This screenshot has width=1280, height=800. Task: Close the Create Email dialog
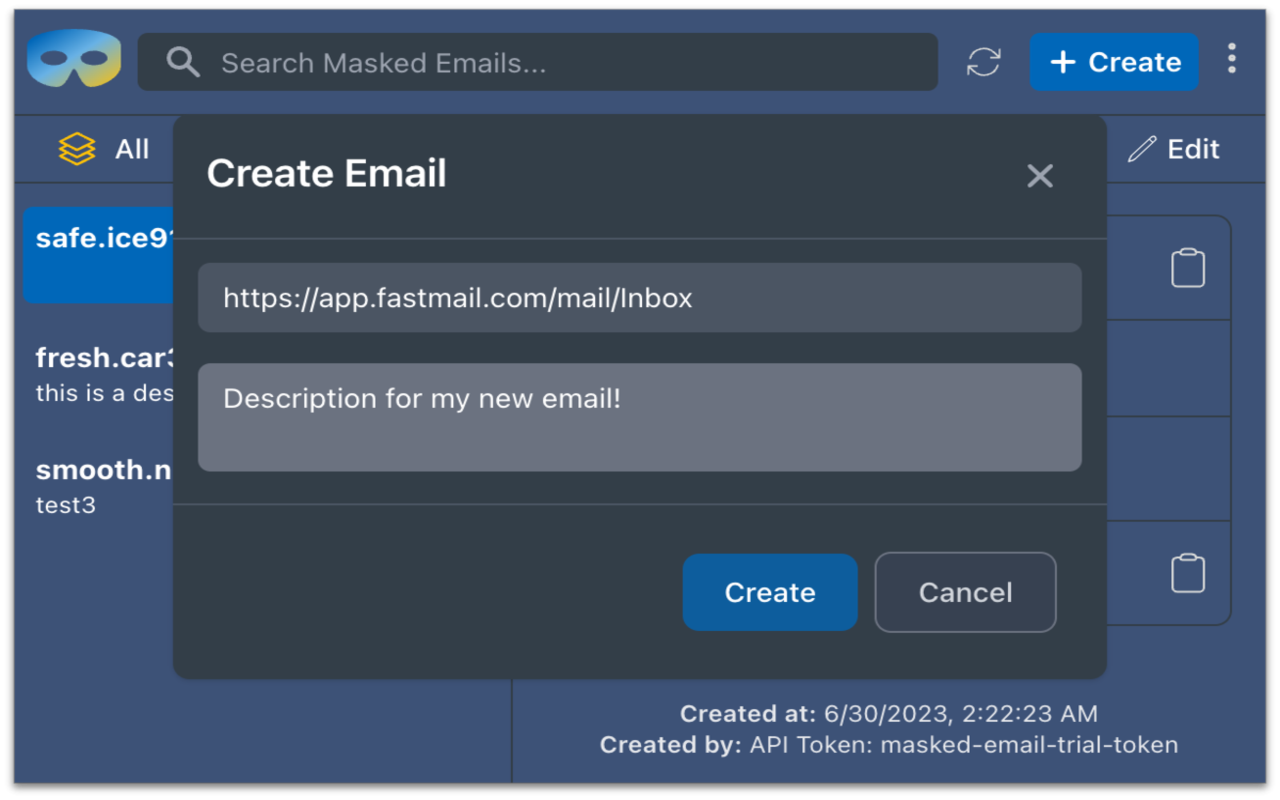click(x=1040, y=176)
